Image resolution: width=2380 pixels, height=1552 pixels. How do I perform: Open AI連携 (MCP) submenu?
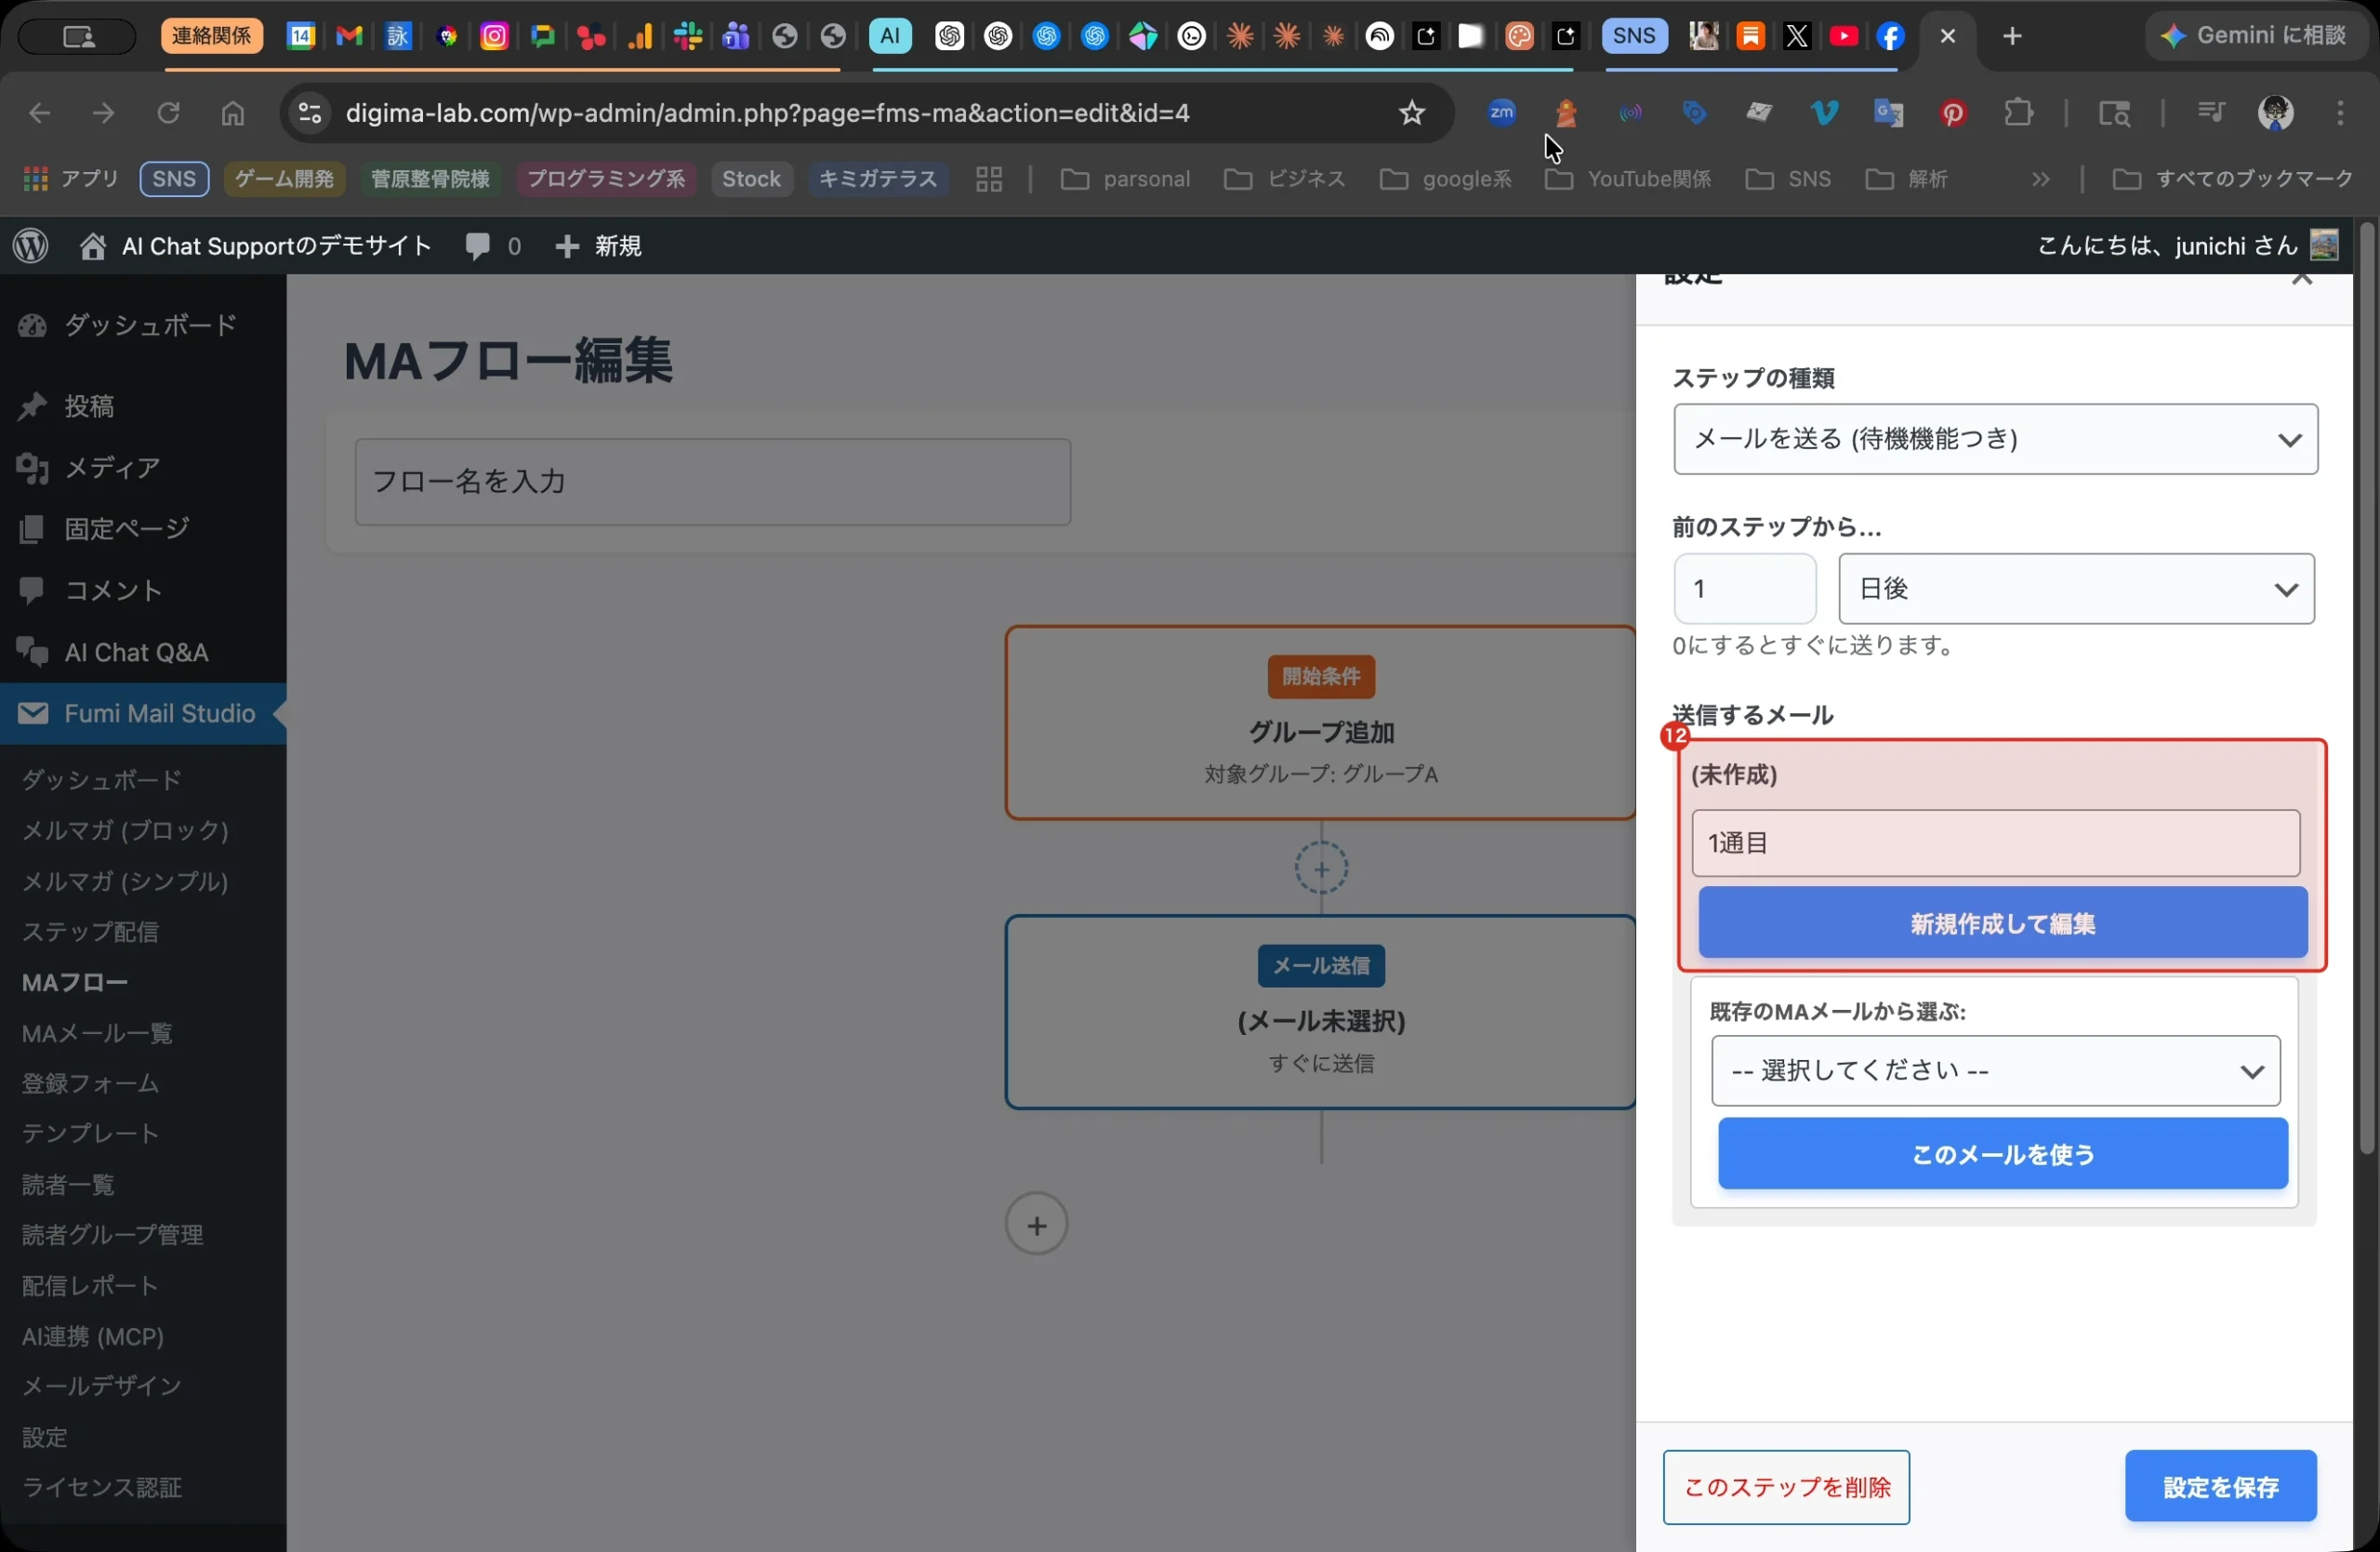93,1336
